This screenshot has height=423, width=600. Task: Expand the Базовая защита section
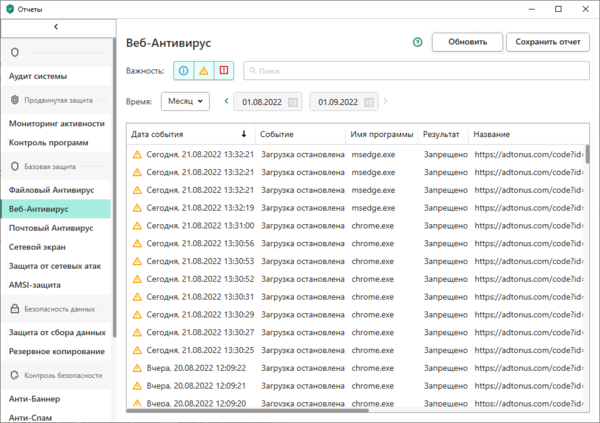tap(49, 166)
